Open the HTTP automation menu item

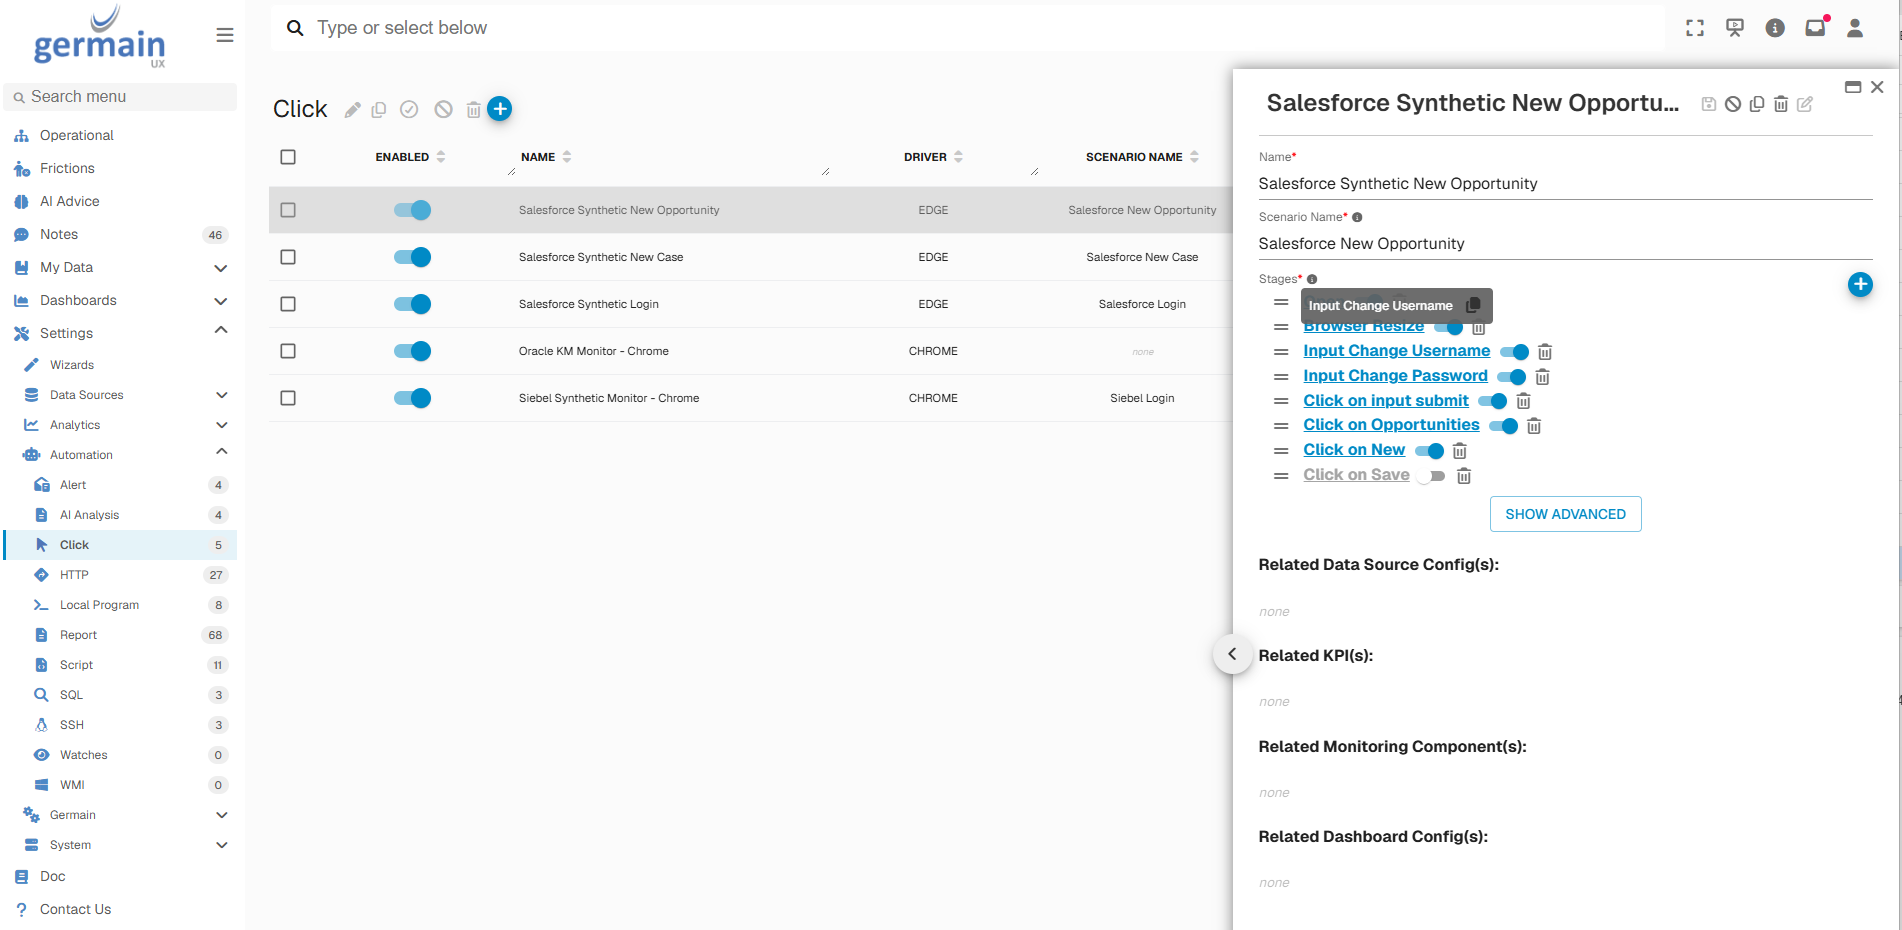tap(74, 575)
